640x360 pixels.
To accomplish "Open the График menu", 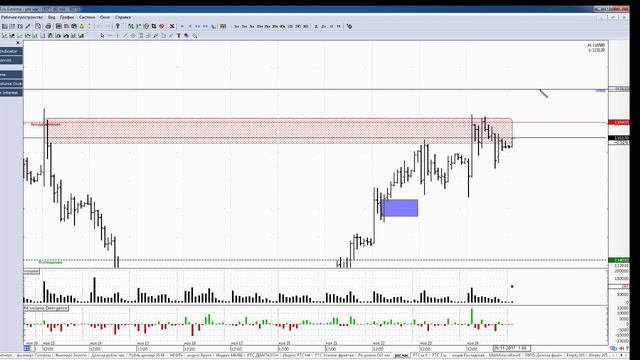I will point(67,17).
